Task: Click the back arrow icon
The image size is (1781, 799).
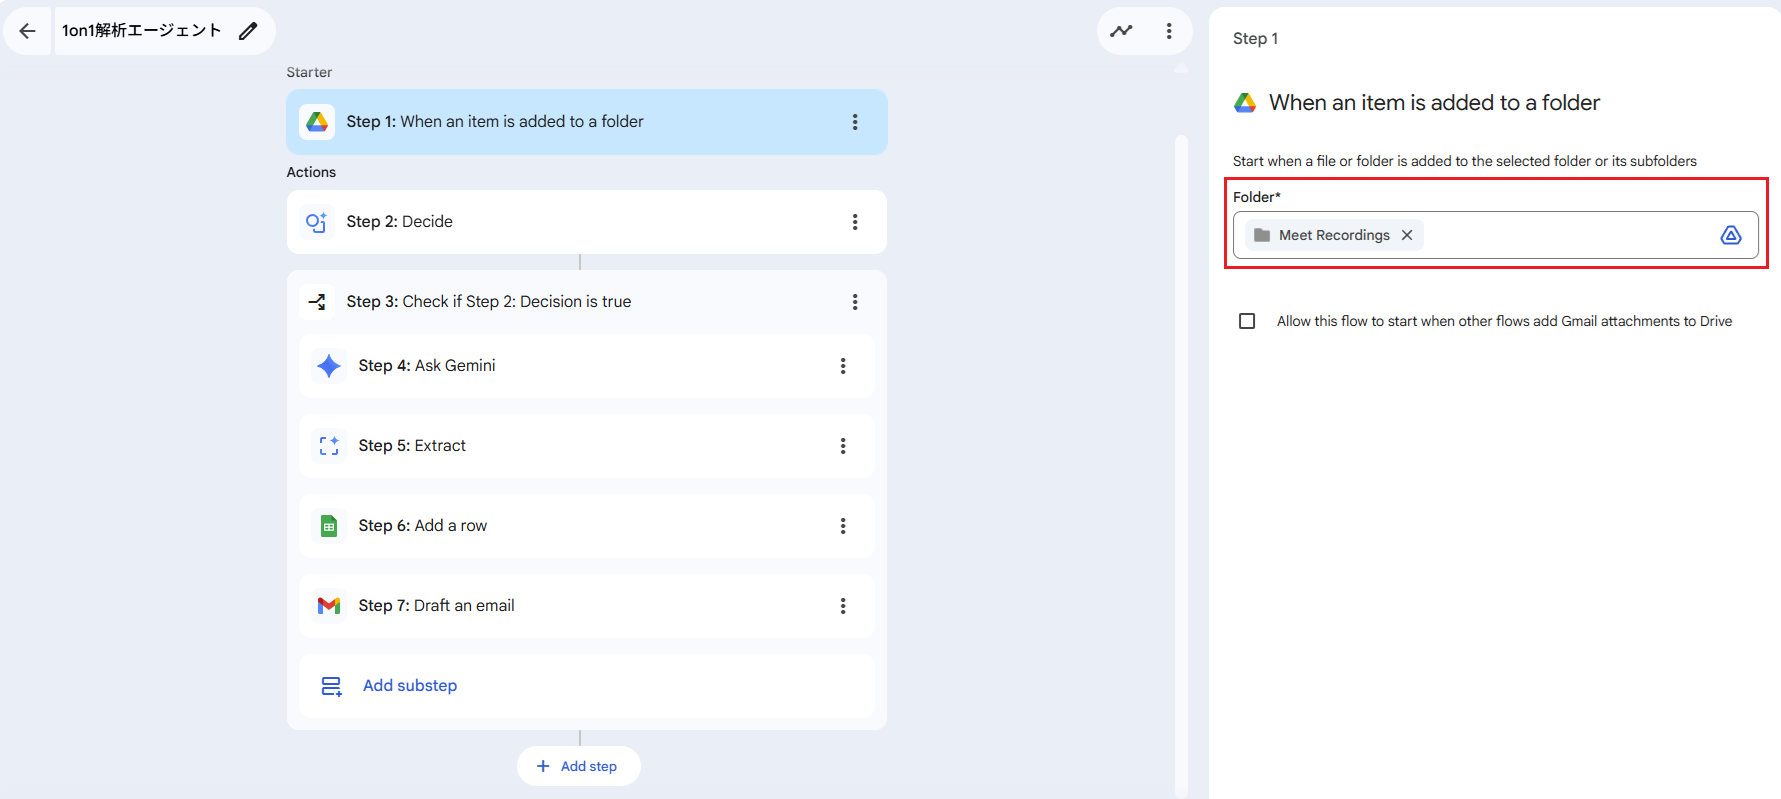Action: point(27,31)
